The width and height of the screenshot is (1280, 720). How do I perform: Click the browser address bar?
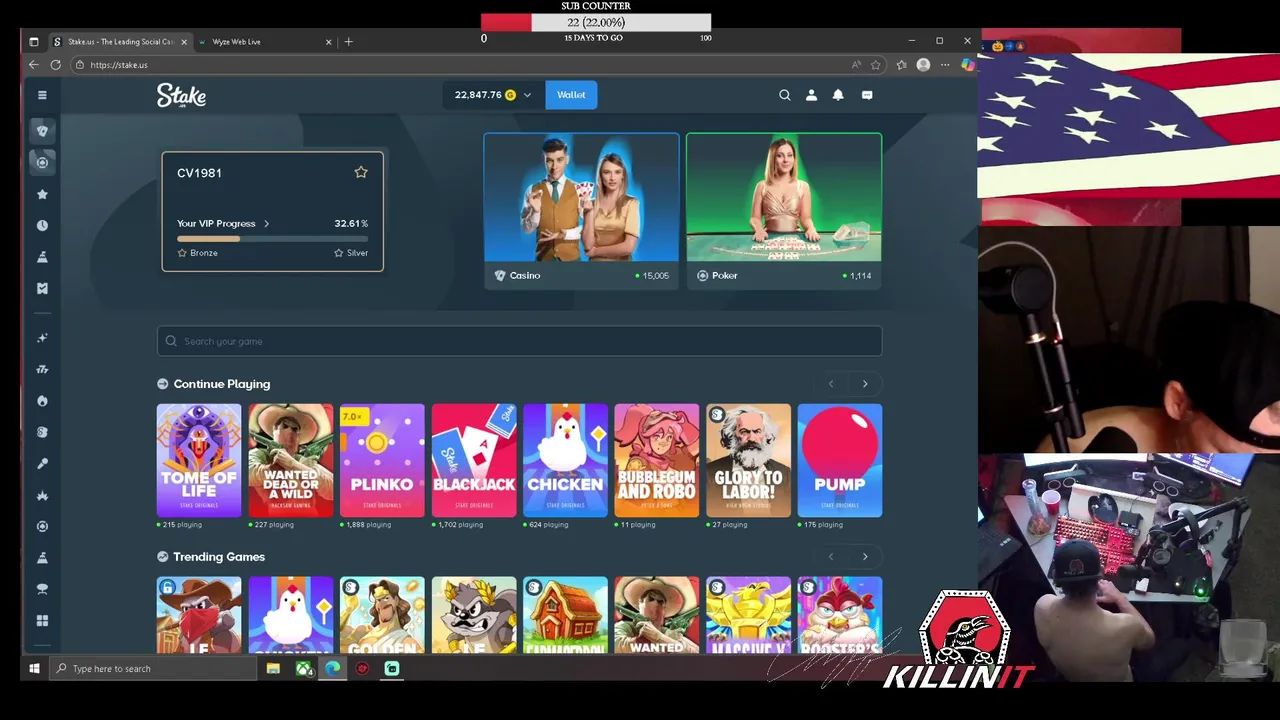[x=460, y=65]
